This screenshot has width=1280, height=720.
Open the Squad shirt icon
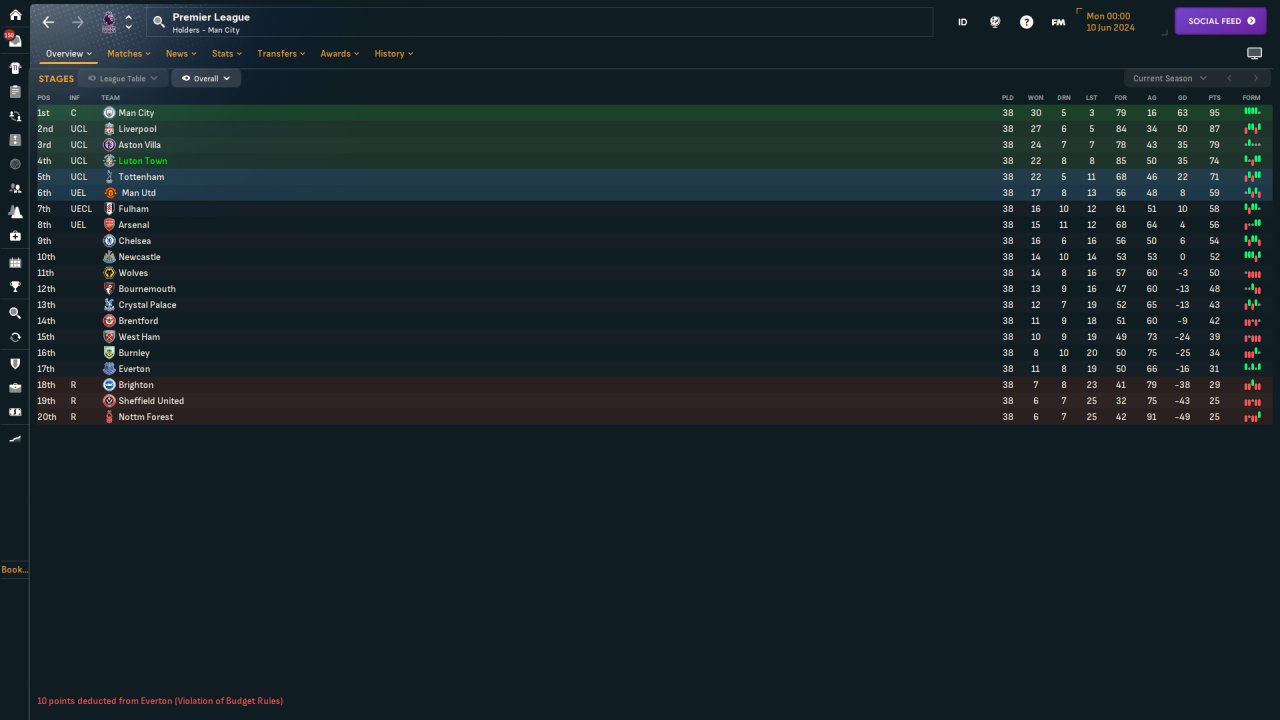[x=15, y=68]
